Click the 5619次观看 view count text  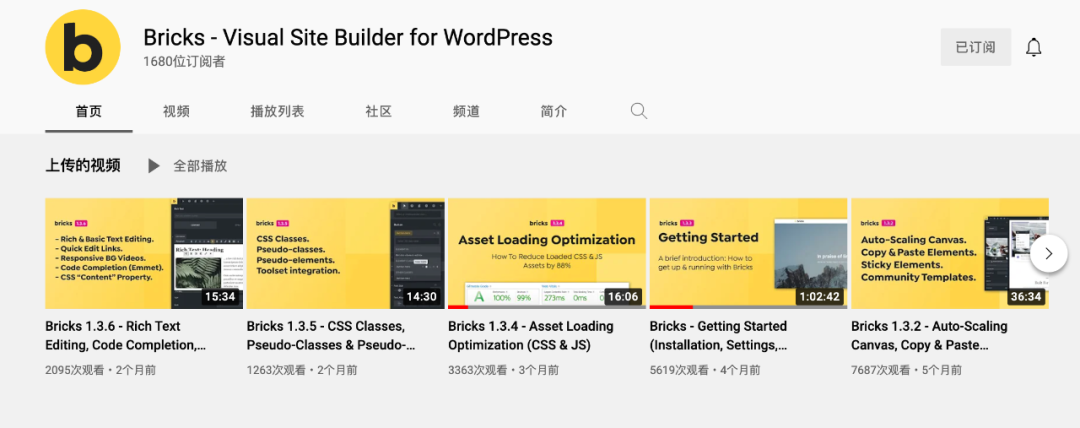(x=679, y=370)
